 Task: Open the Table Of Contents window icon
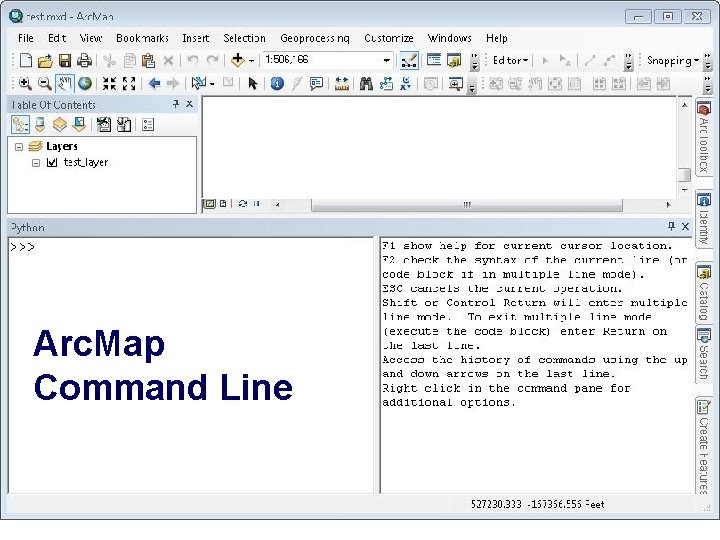click(x=433, y=60)
